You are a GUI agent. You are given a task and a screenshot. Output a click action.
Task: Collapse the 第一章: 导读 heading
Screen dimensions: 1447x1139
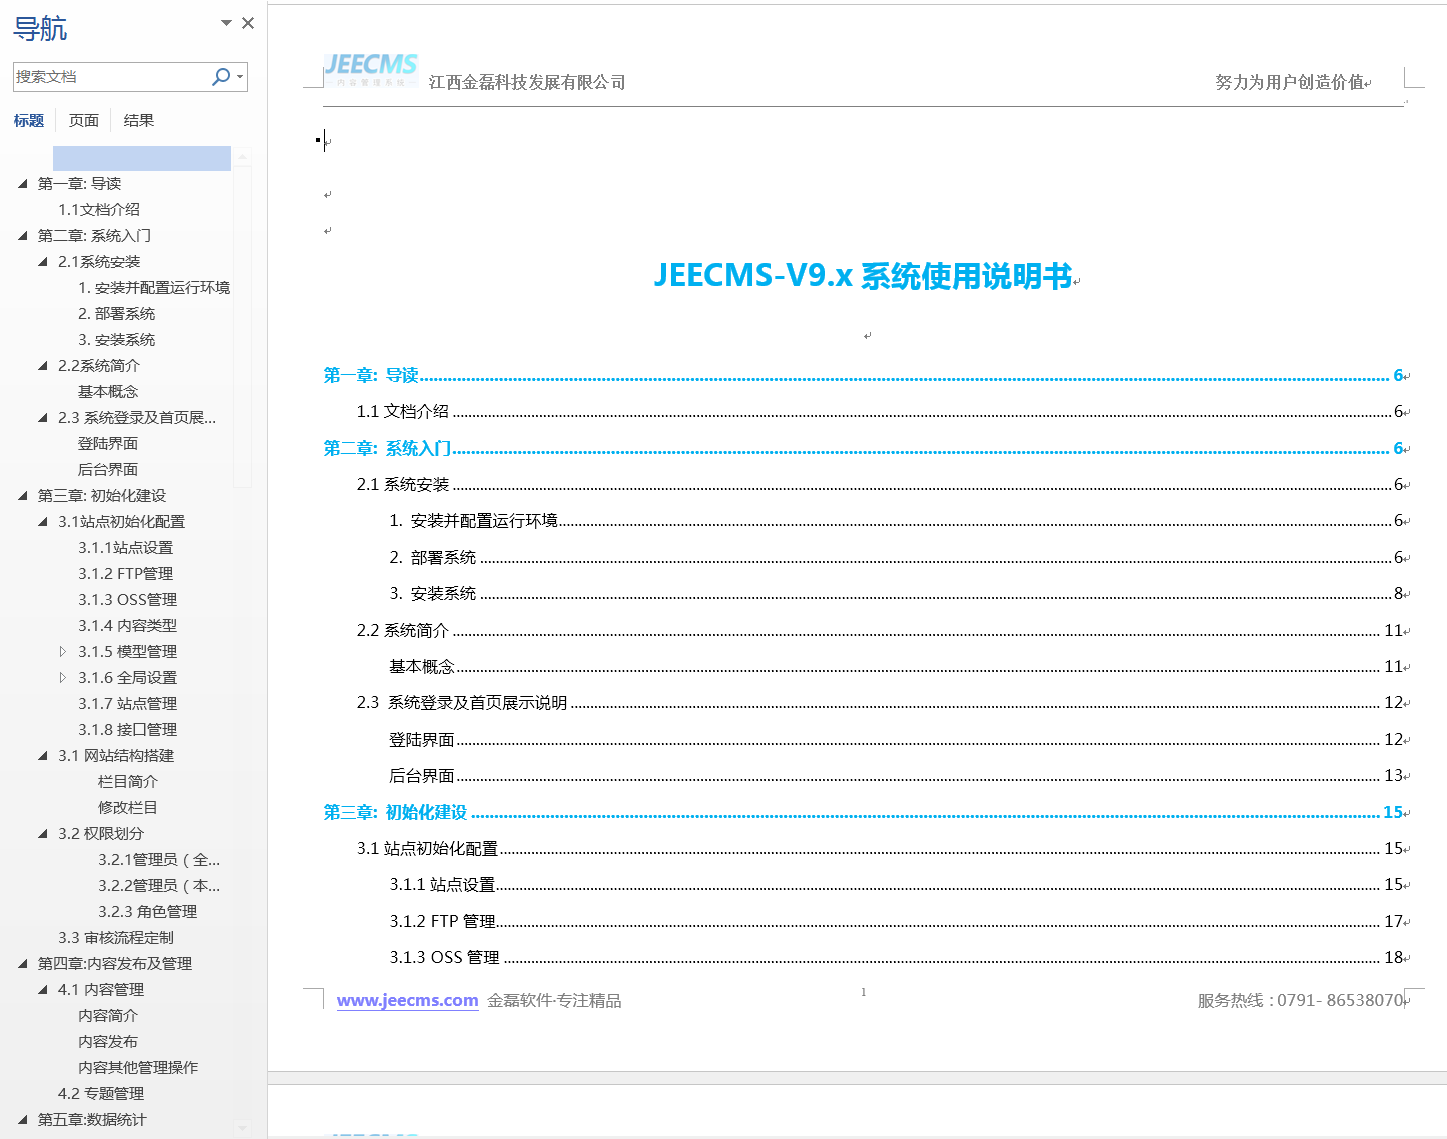(x=23, y=184)
